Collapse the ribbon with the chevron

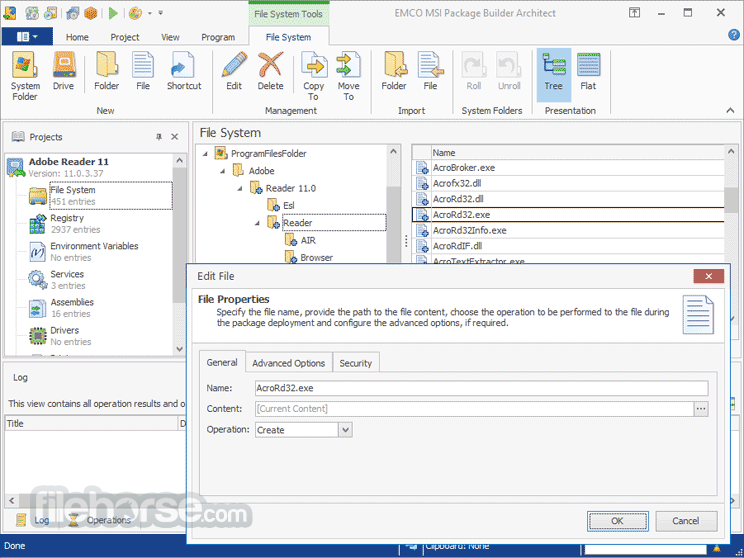[730, 110]
